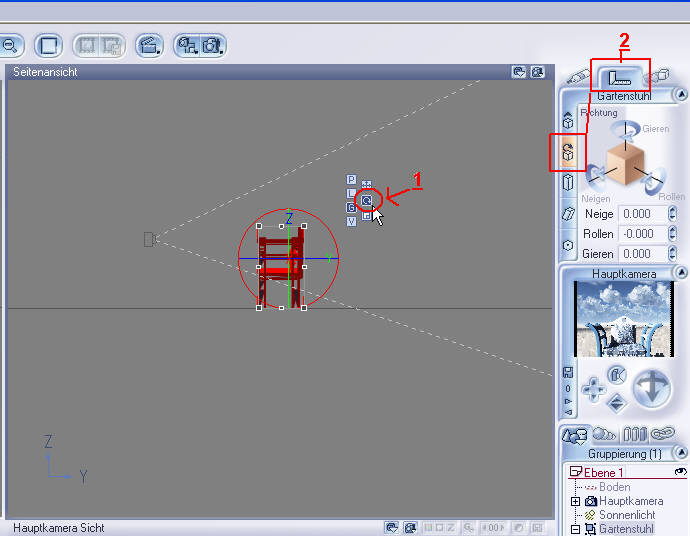Click the Rollen value stepper arrows

(672, 234)
